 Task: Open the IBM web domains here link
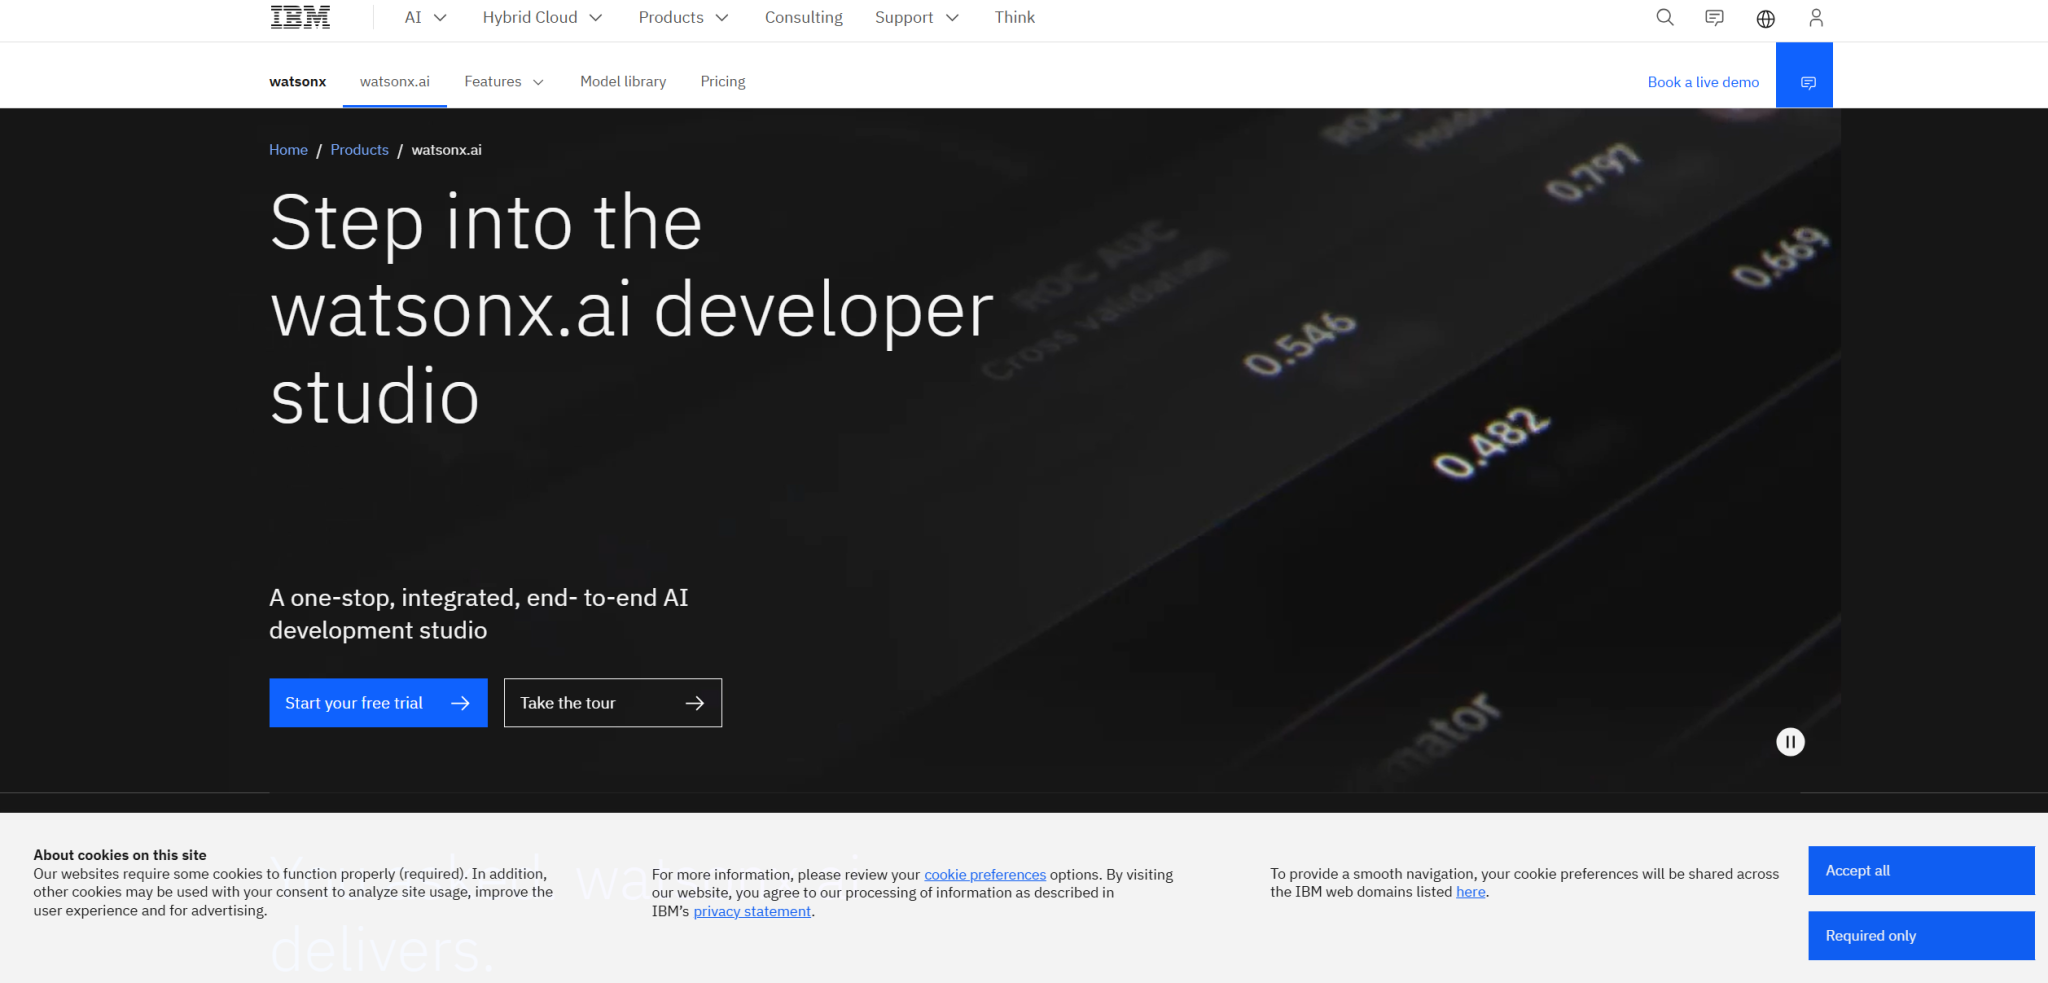(x=1471, y=891)
